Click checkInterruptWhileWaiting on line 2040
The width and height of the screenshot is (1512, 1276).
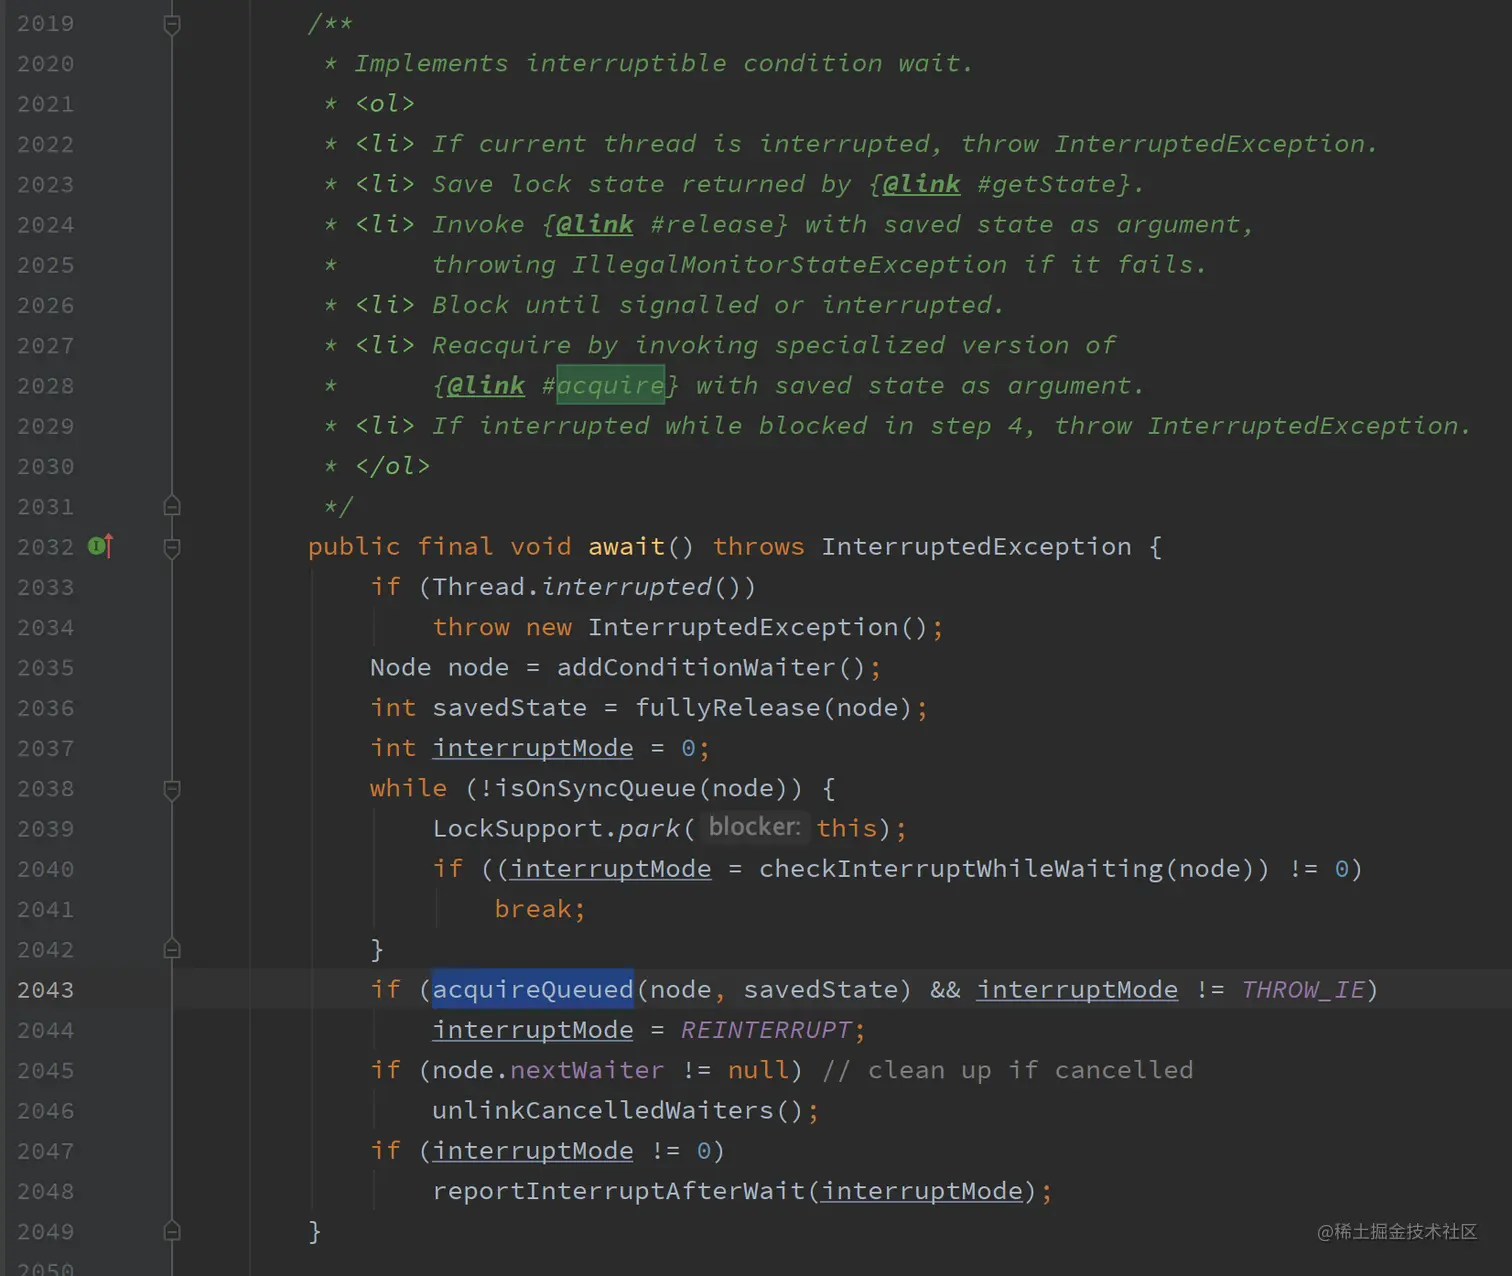point(961,868)
